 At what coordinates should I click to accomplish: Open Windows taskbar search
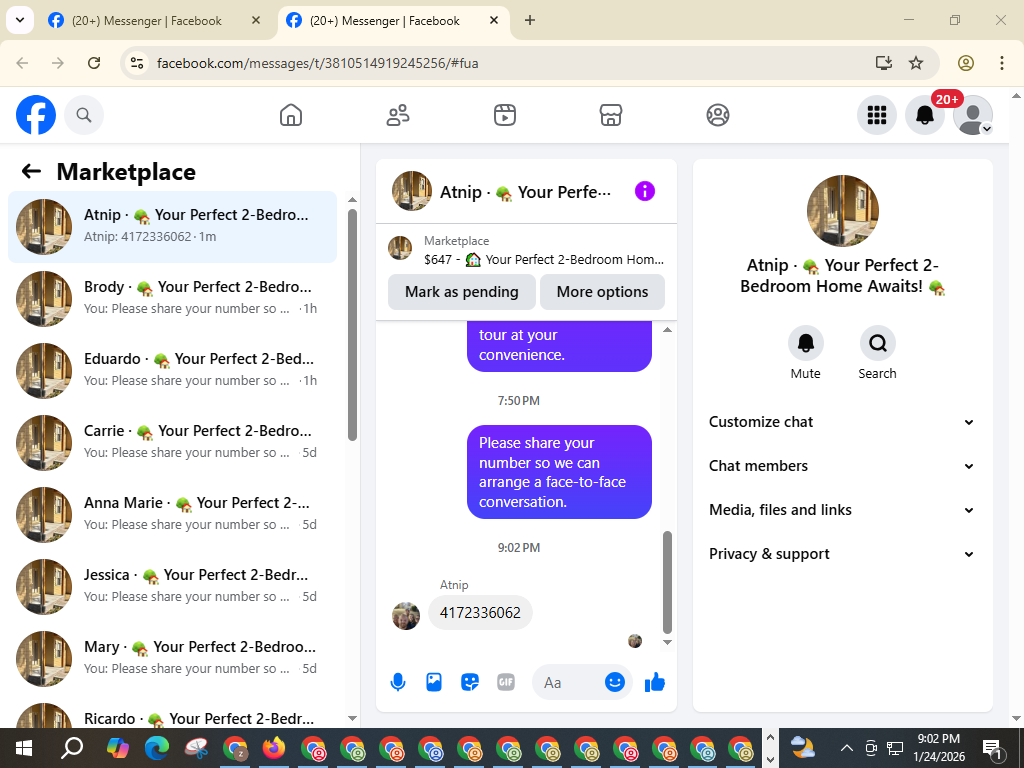(x=71, y=748)
